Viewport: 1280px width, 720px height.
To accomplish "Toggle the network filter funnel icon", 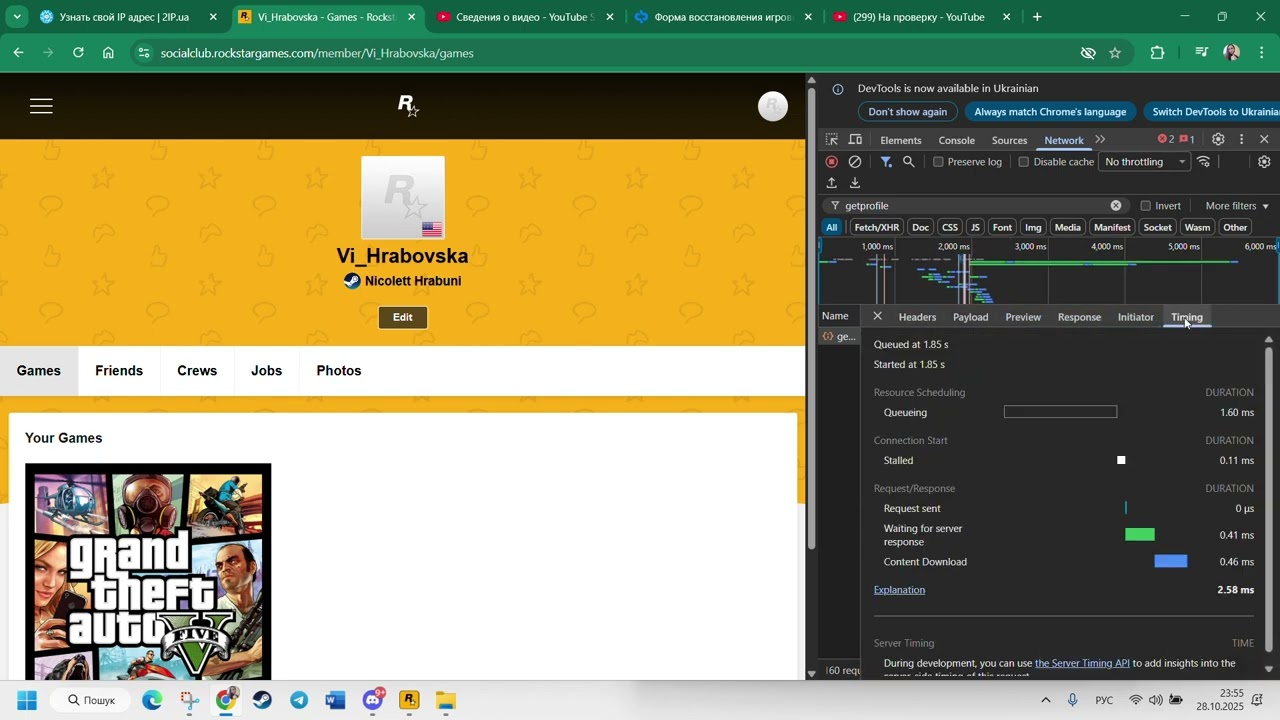I will tap(886, 162).
